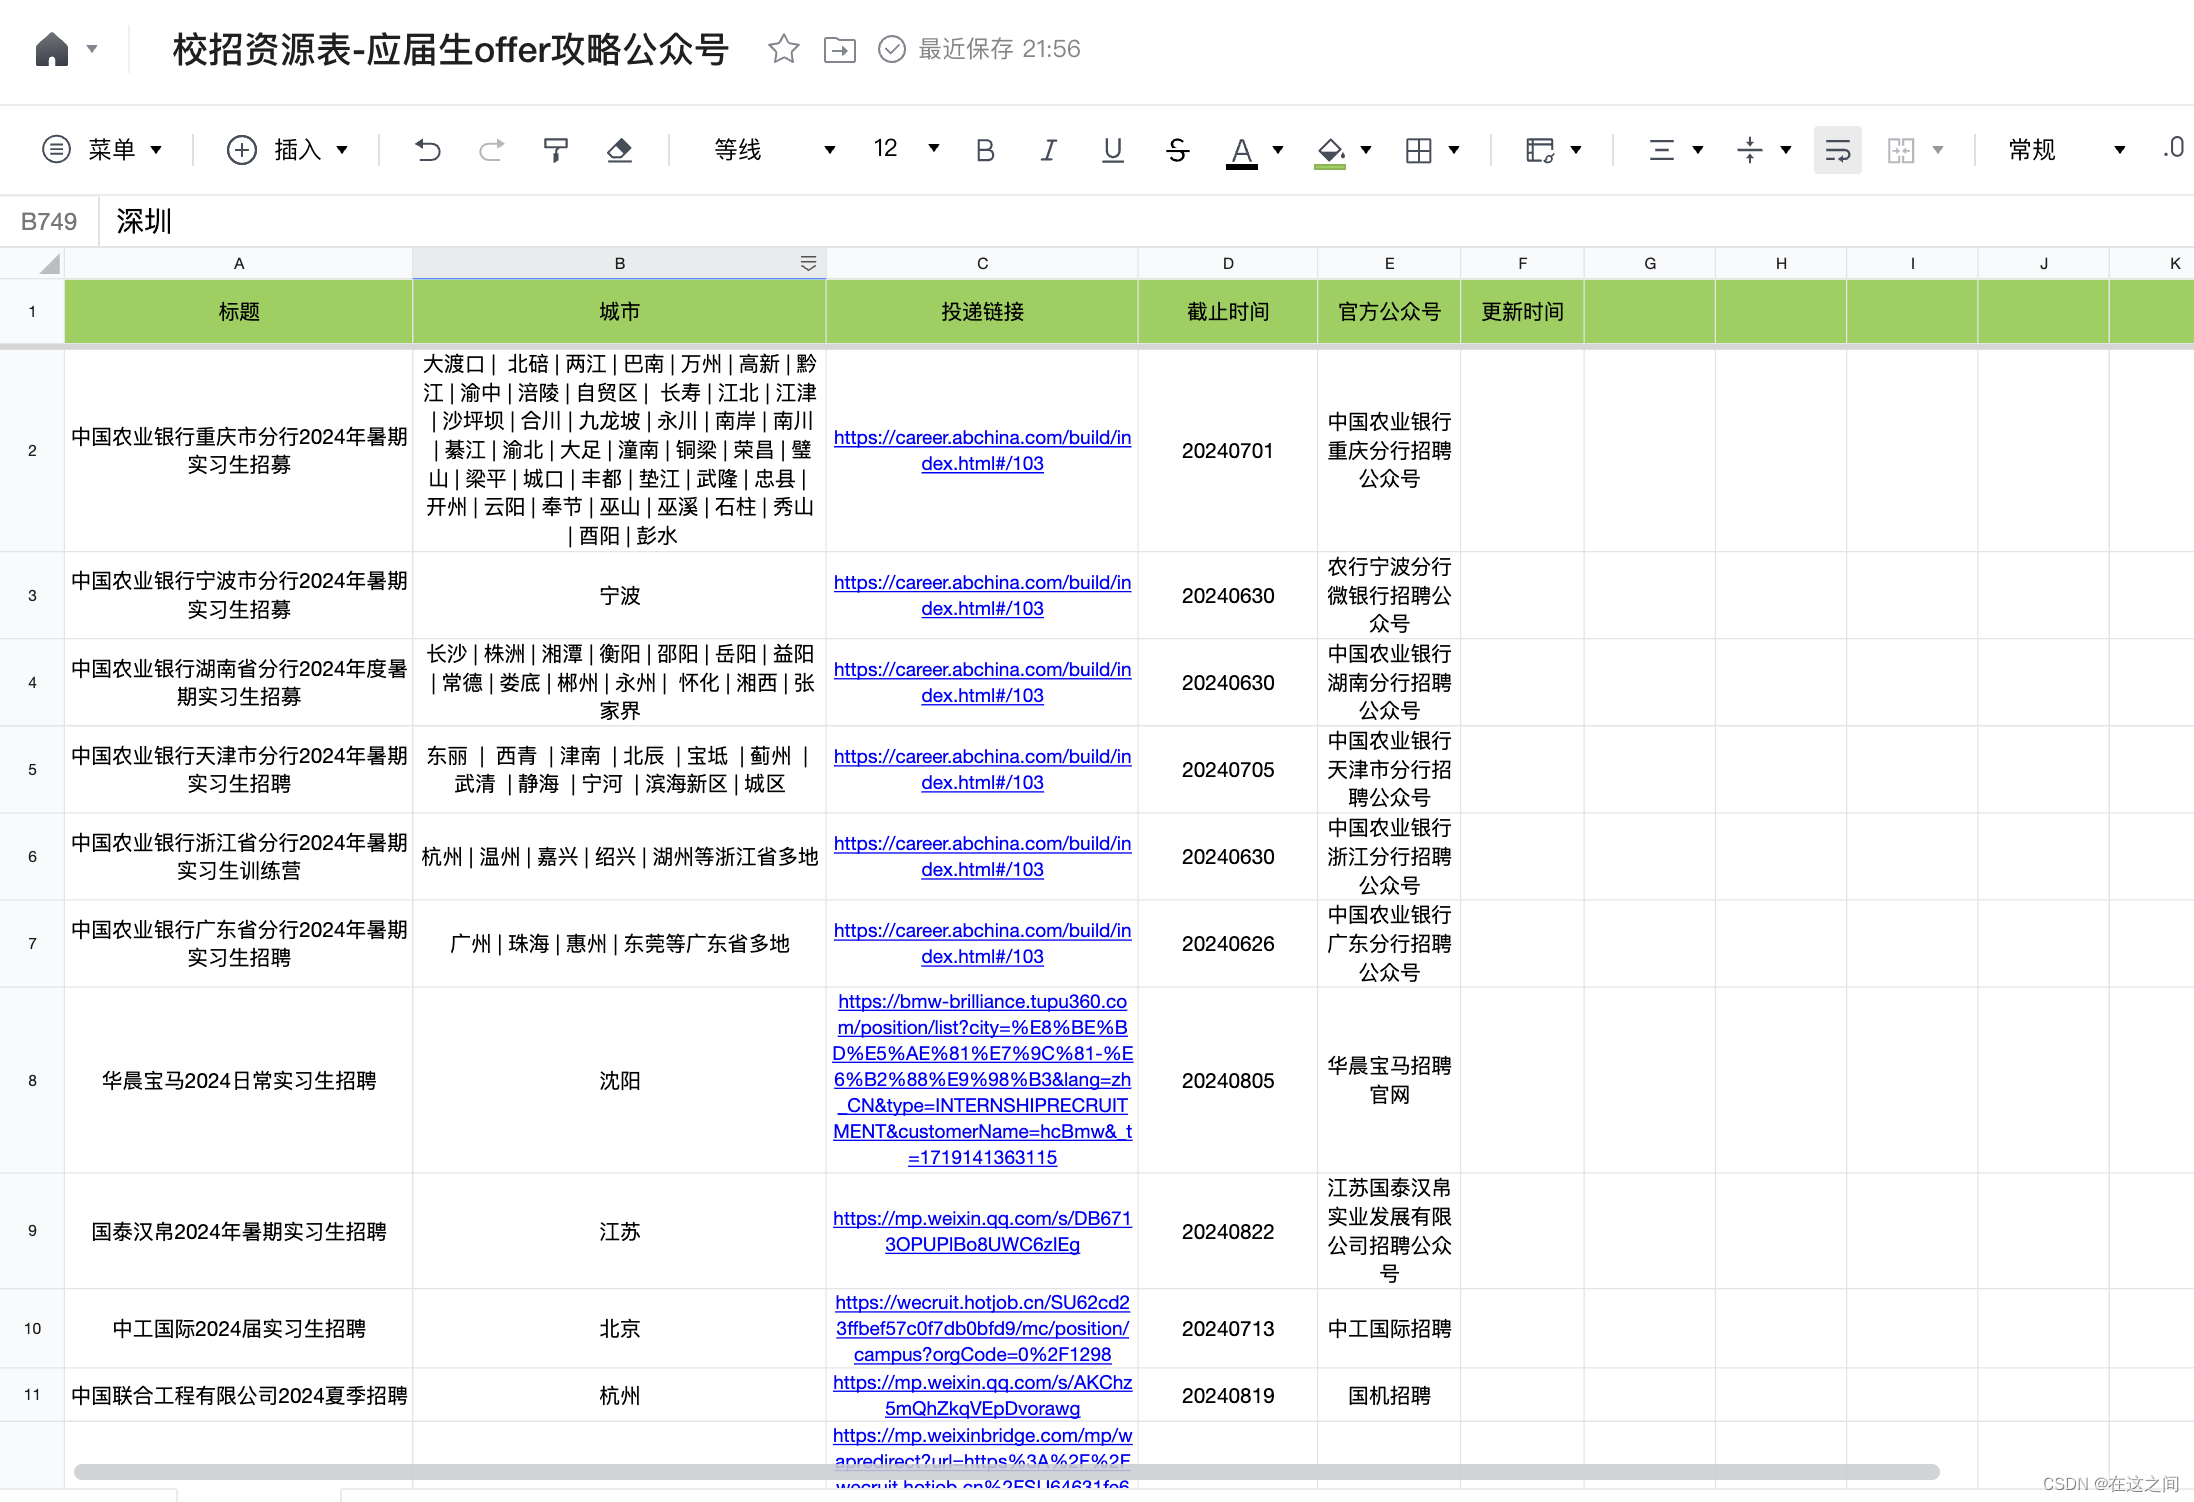Click the move-to-folder icon
Viewport: 2194px width, 1502px height.
pyautogui.click(x=839, y=49)
